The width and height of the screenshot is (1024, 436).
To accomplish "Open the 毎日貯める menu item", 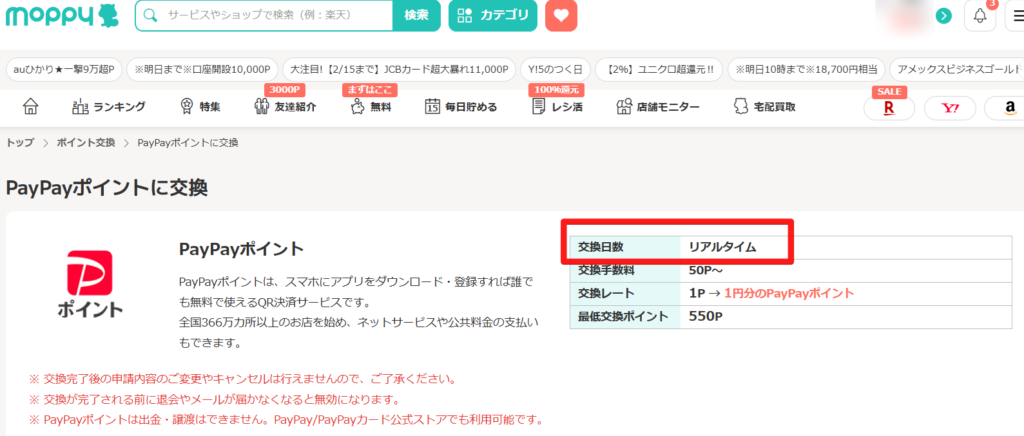I will pos(460,107).
